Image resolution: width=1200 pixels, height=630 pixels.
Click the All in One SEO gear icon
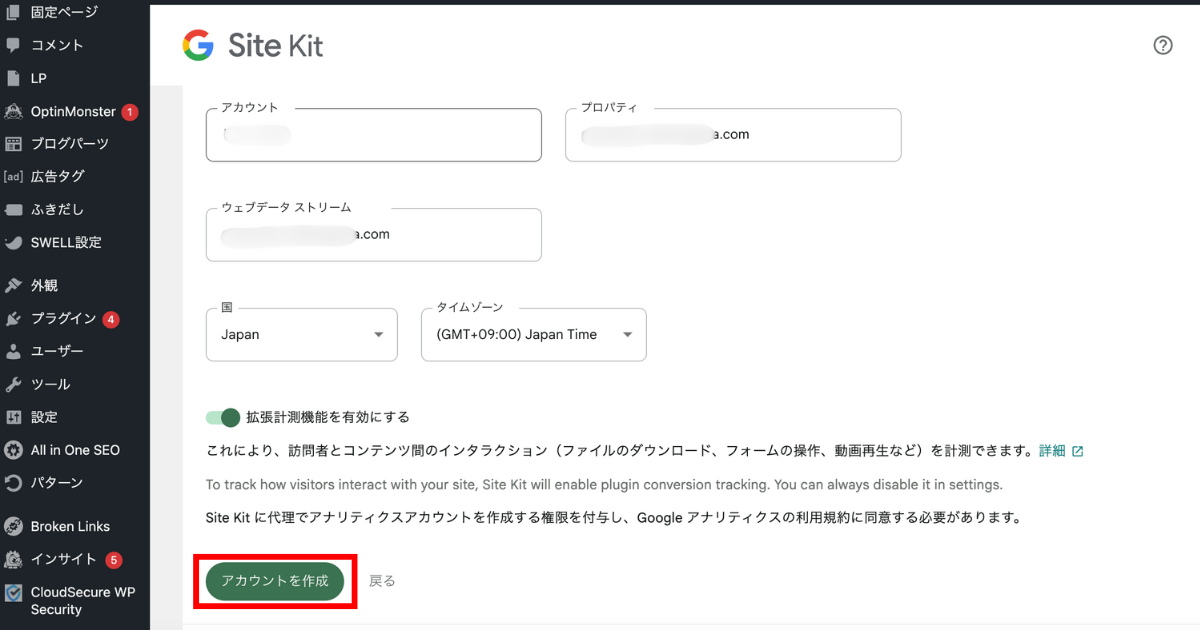(13, 450)
